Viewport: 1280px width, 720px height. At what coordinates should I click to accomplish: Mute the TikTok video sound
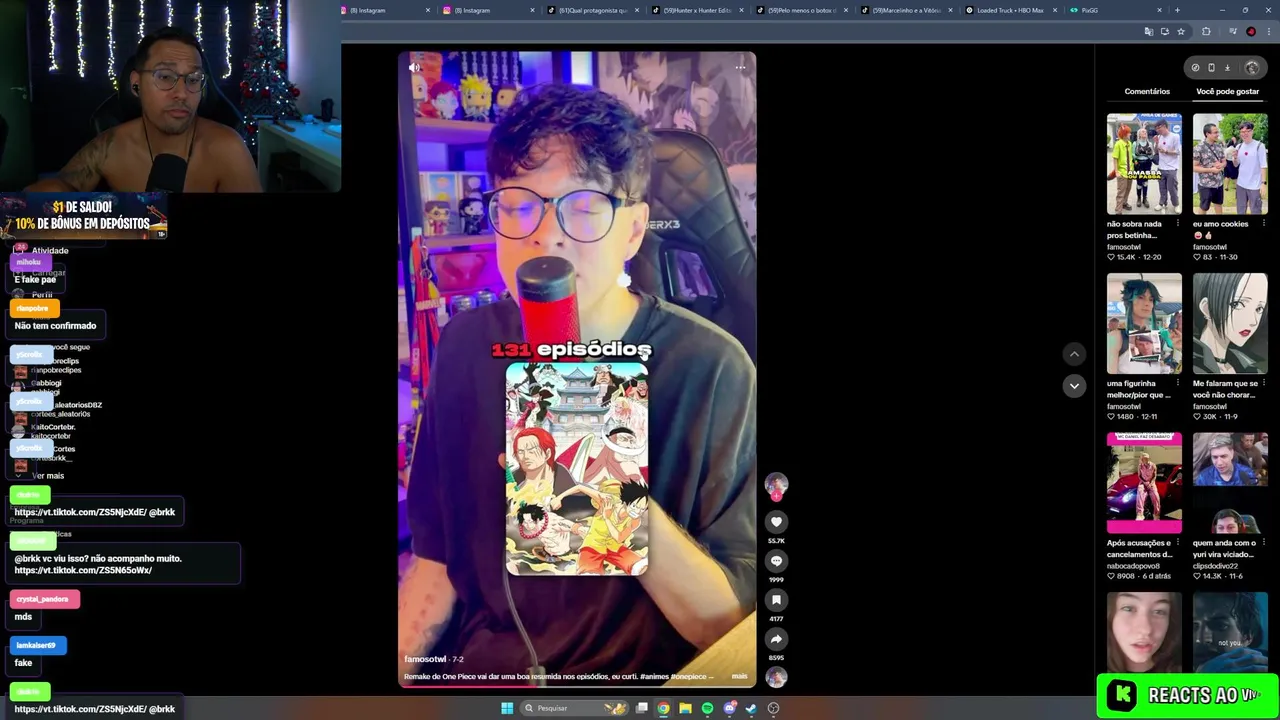(x=415, y=68)
